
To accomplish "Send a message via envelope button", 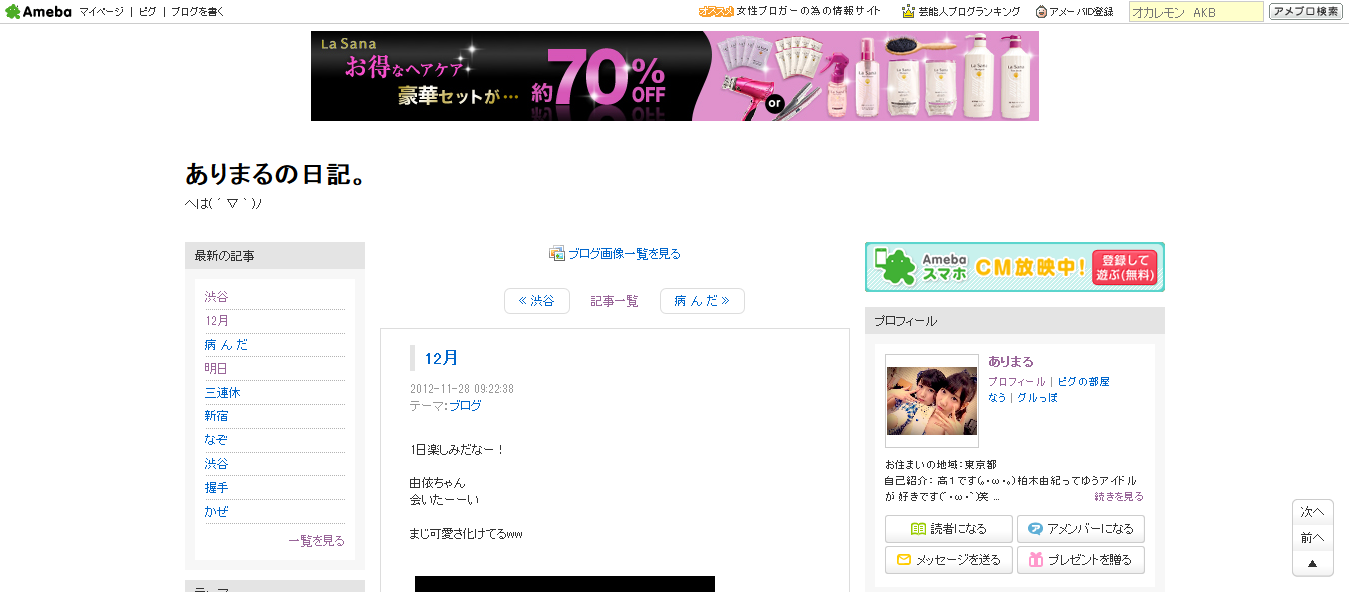I will 949,560.
